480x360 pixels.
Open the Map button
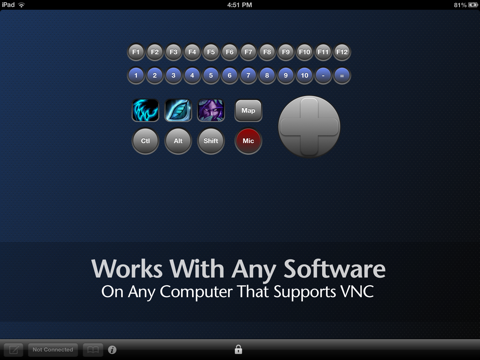(x=248, y=111)
